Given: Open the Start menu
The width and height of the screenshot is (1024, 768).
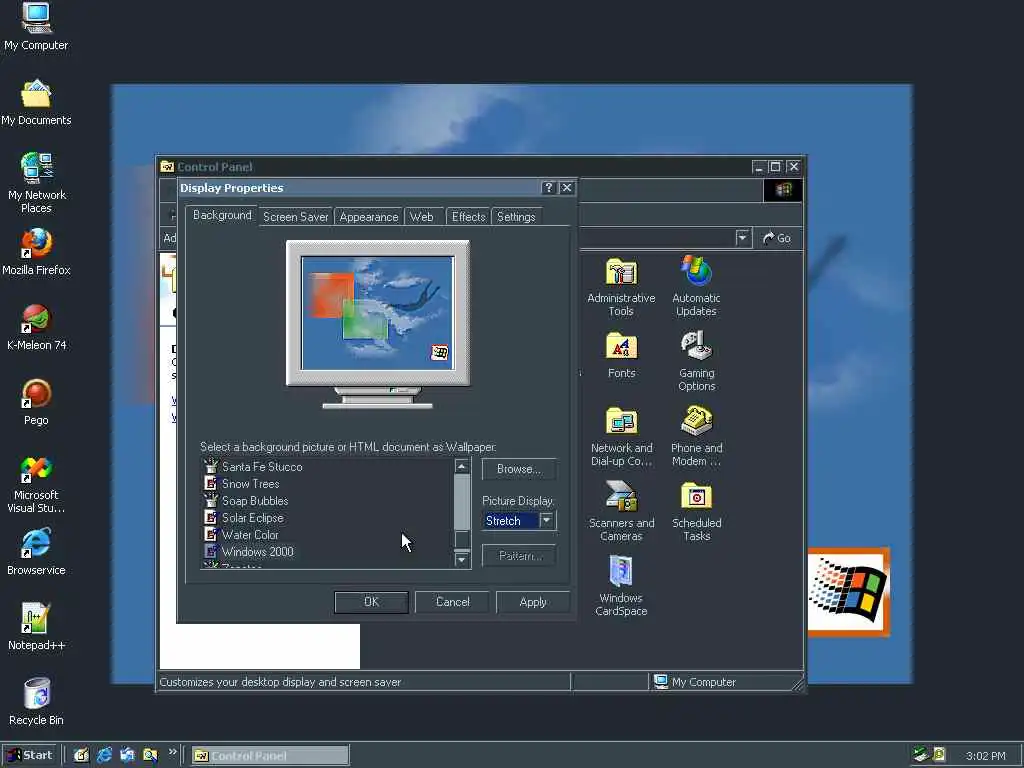Looking at the screenshot, I should click(31, 755).
